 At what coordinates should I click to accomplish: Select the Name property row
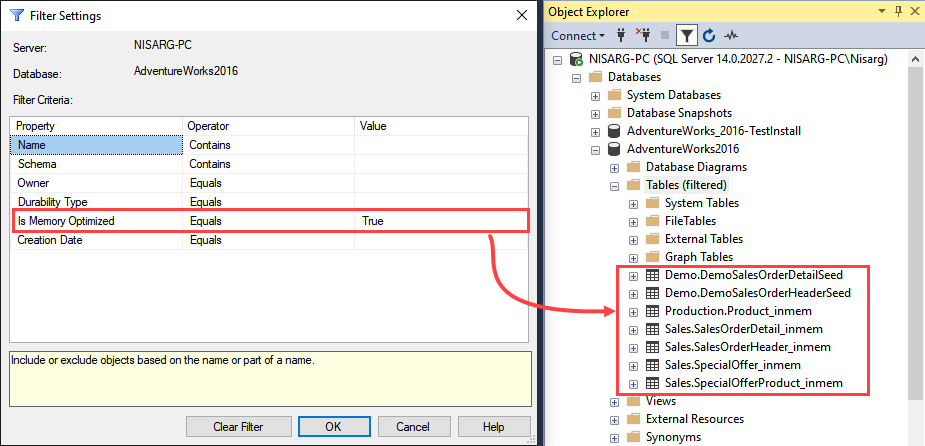click(269, 145)
